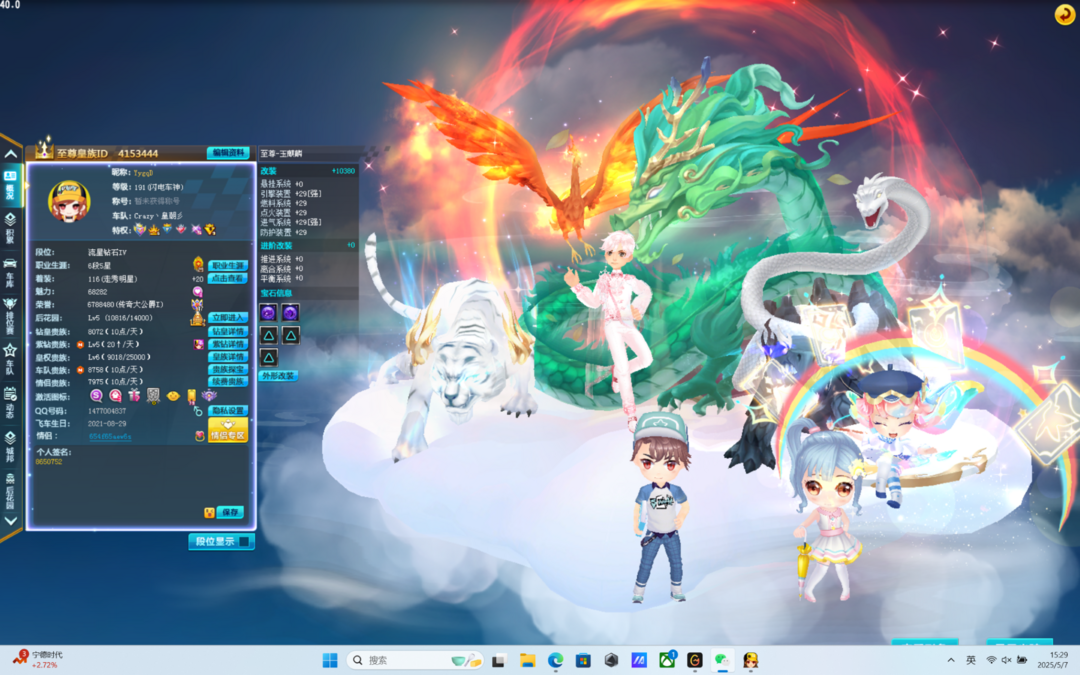This screenshot has width=1080, height=675.
Task: Click the career medal icon beside 职业生涯
Action: (198, 264)
